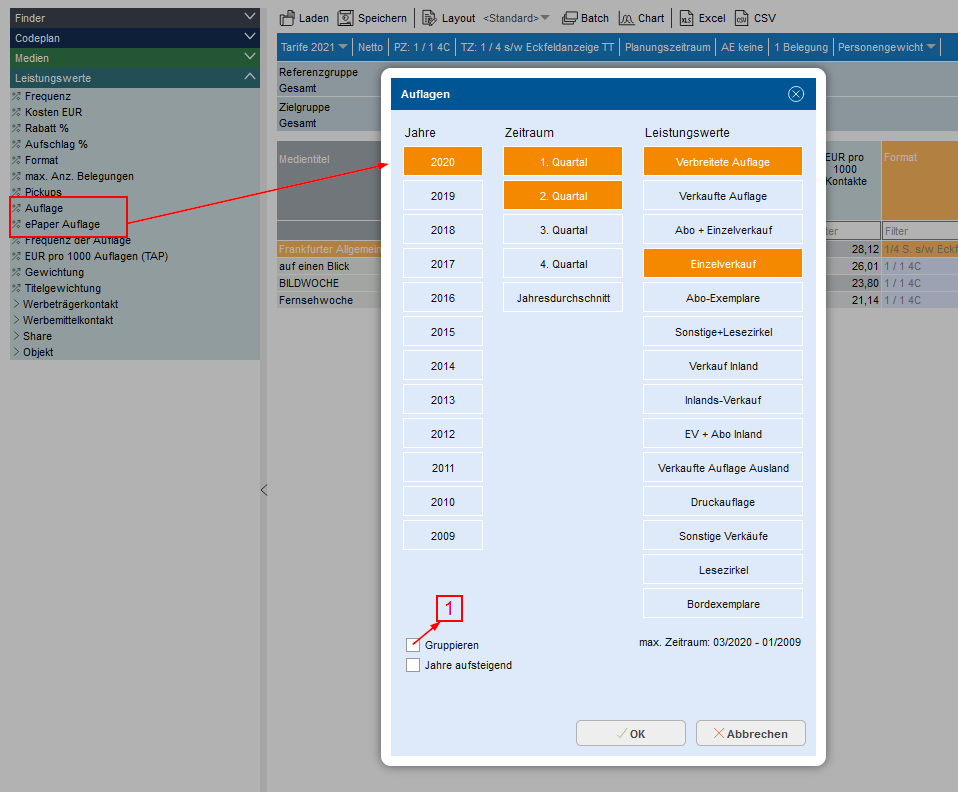Enable the Gruppieren checkbox
Image resolution: width=958 pixels, height=792 pixels.
click(413, 645)
